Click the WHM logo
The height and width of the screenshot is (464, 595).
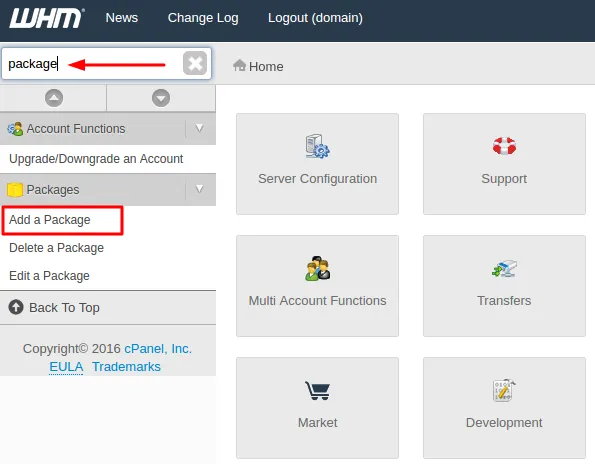coord(46,18)
